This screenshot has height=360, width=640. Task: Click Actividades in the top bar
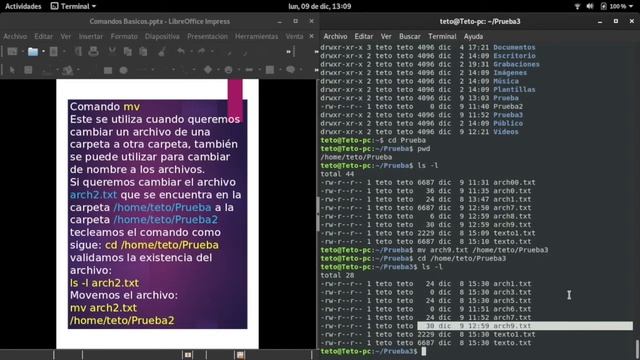(23, 6)
